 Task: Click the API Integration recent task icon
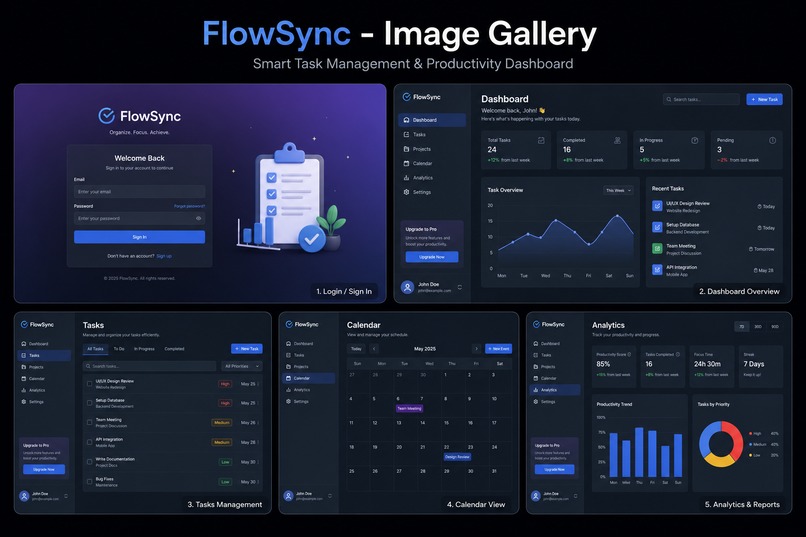coord(657,270)
